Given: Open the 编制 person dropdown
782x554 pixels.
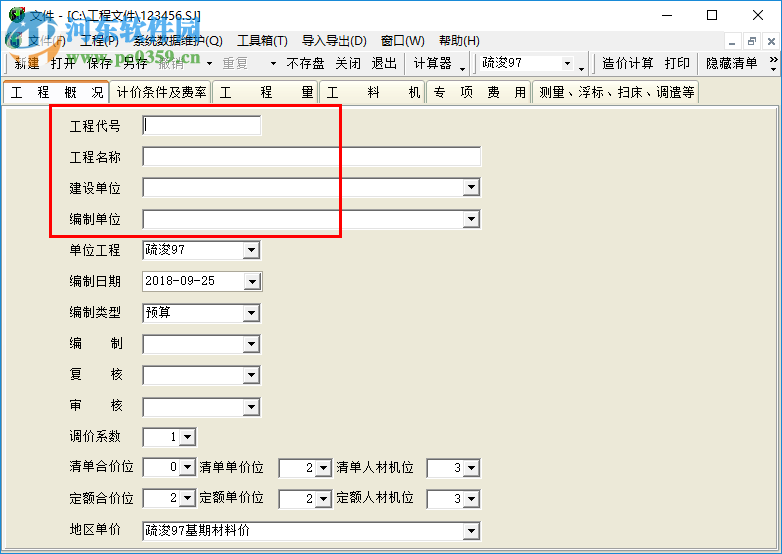Looking at the screenshot, I should pos(251,344).
